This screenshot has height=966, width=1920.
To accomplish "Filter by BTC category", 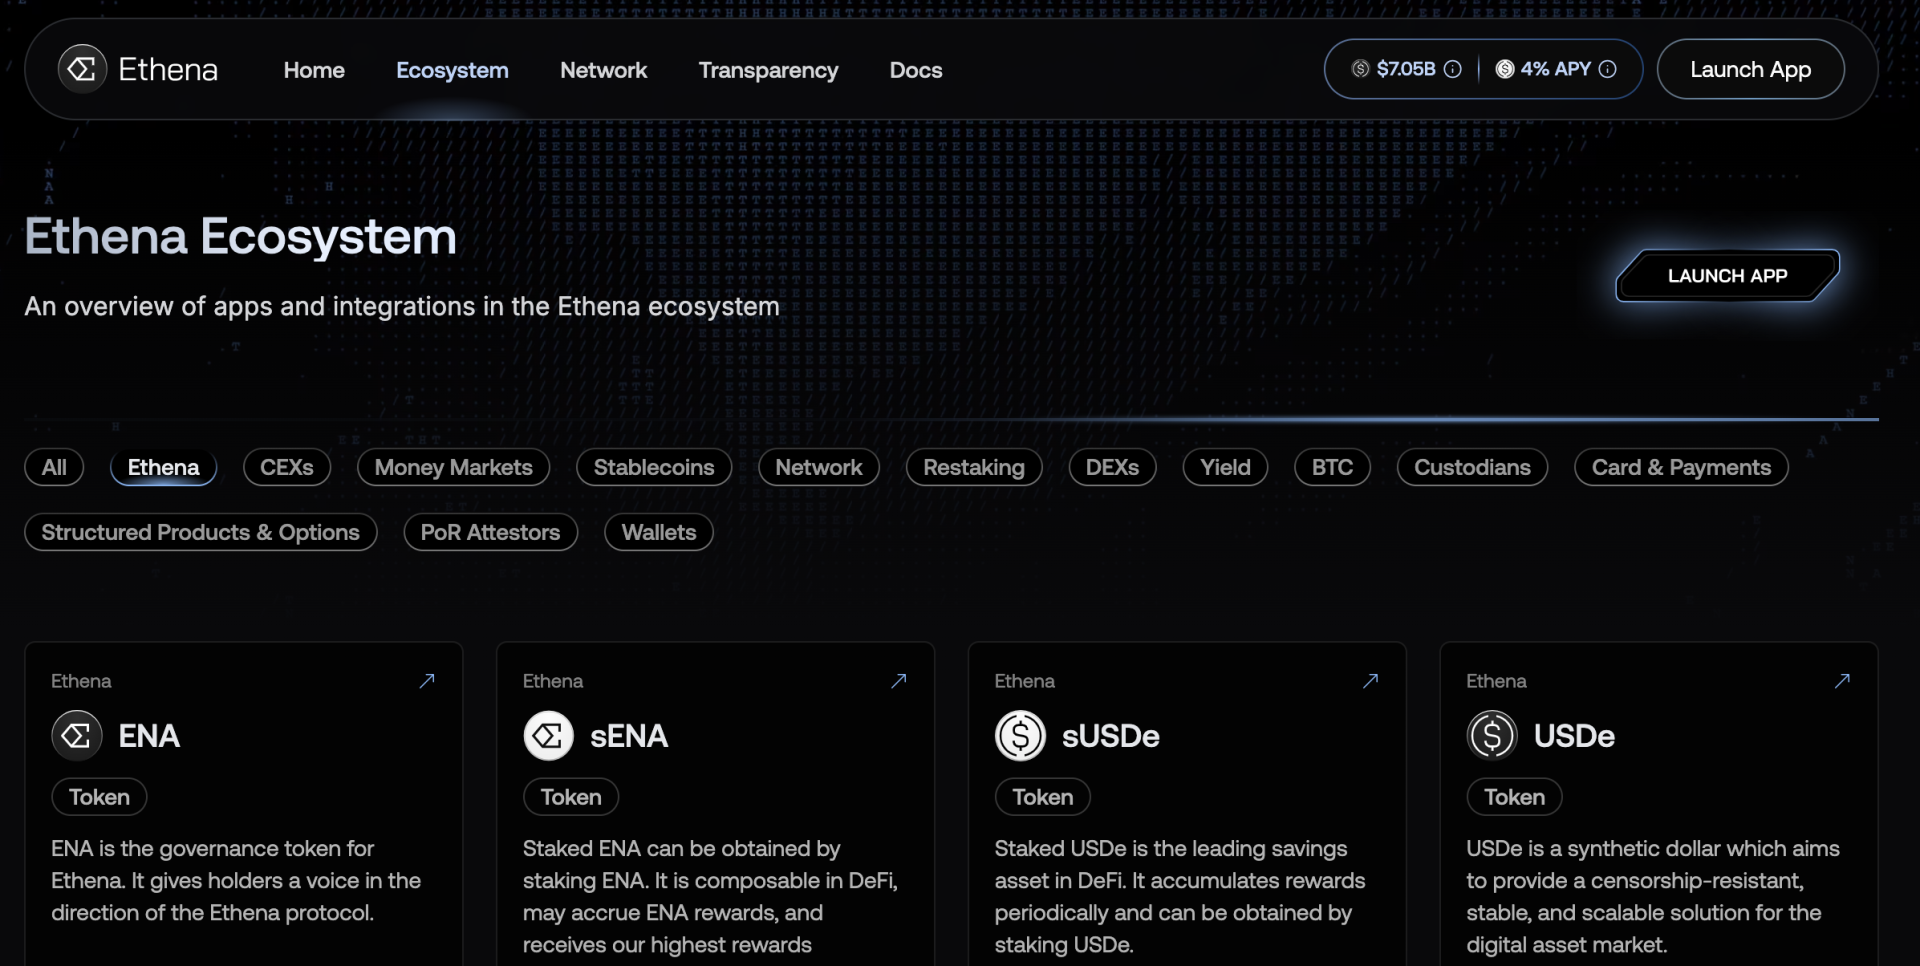I will 1332,467.
